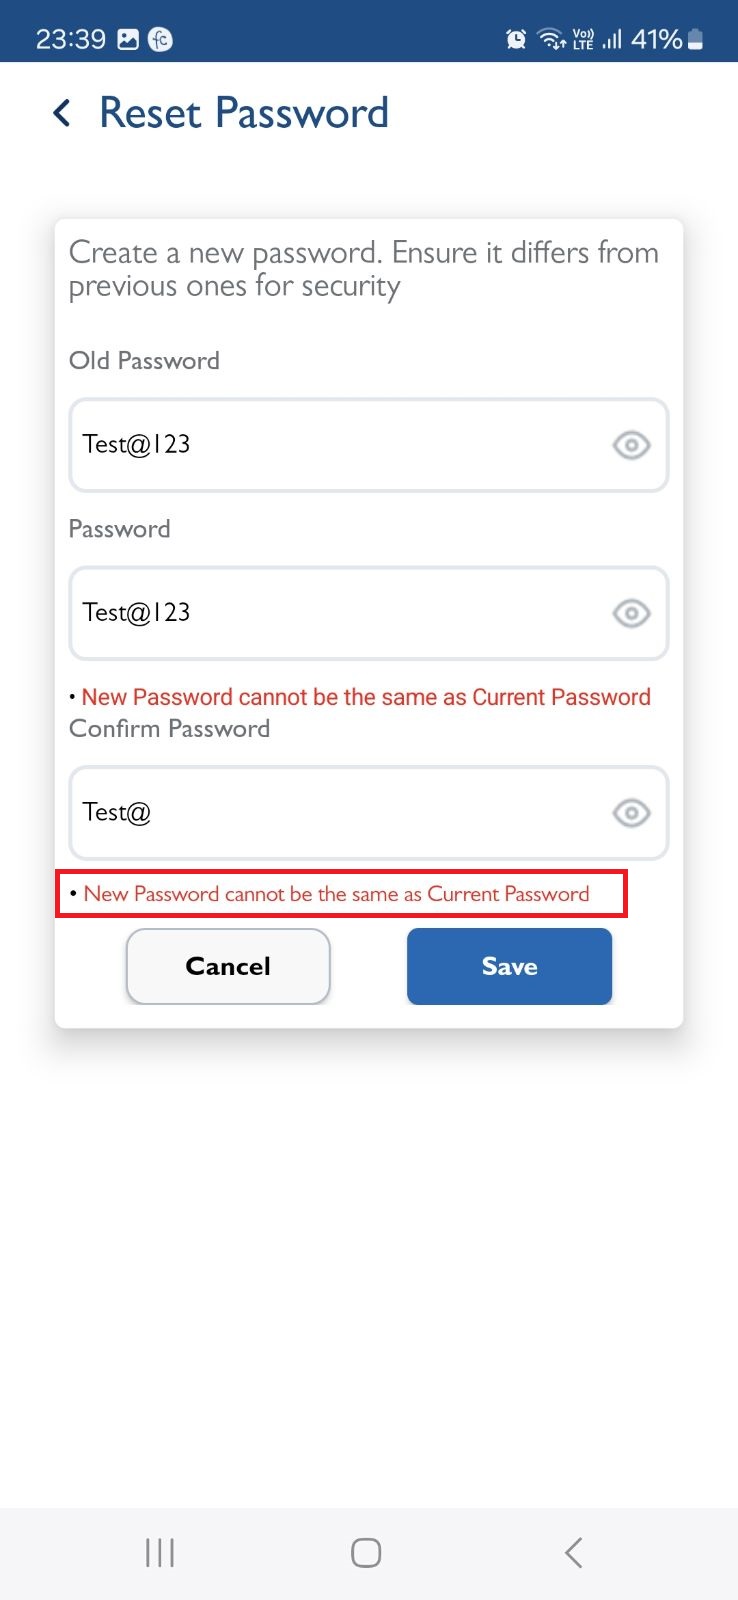Viewport: 738px width, 1600px height.
Task: Tap the system back navigation chevron
Action: click(x=573, y=1553)
